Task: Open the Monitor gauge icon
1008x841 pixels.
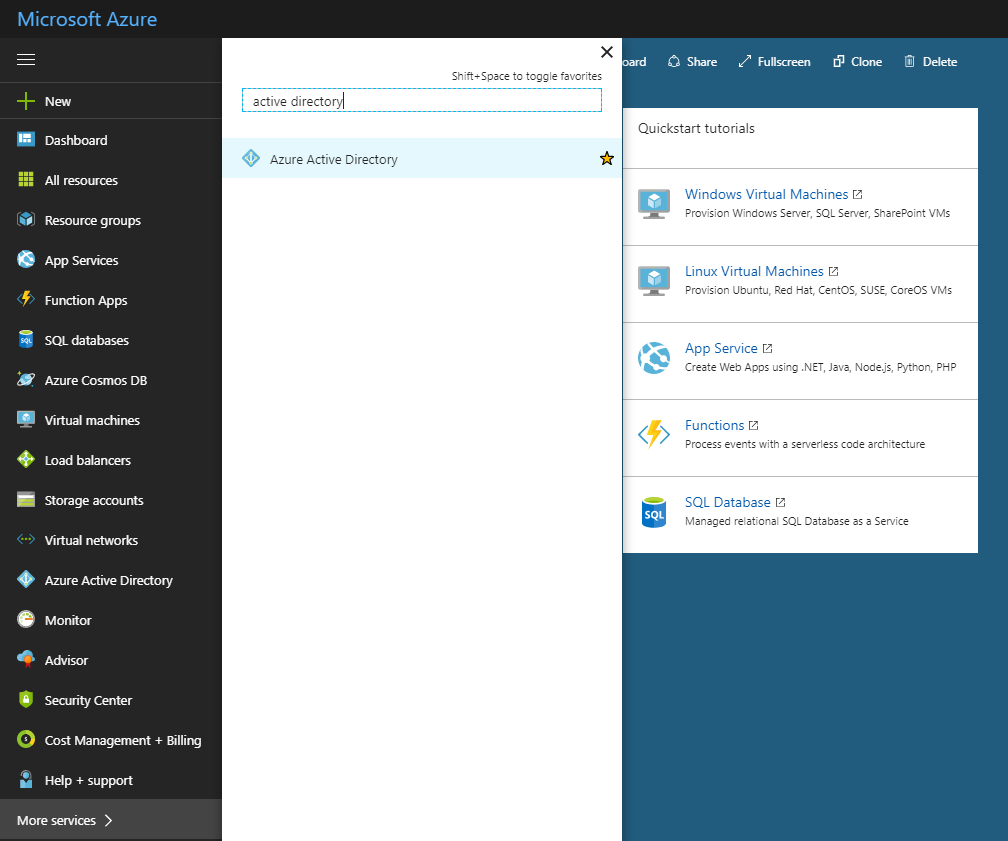Action: click(26, 619)
